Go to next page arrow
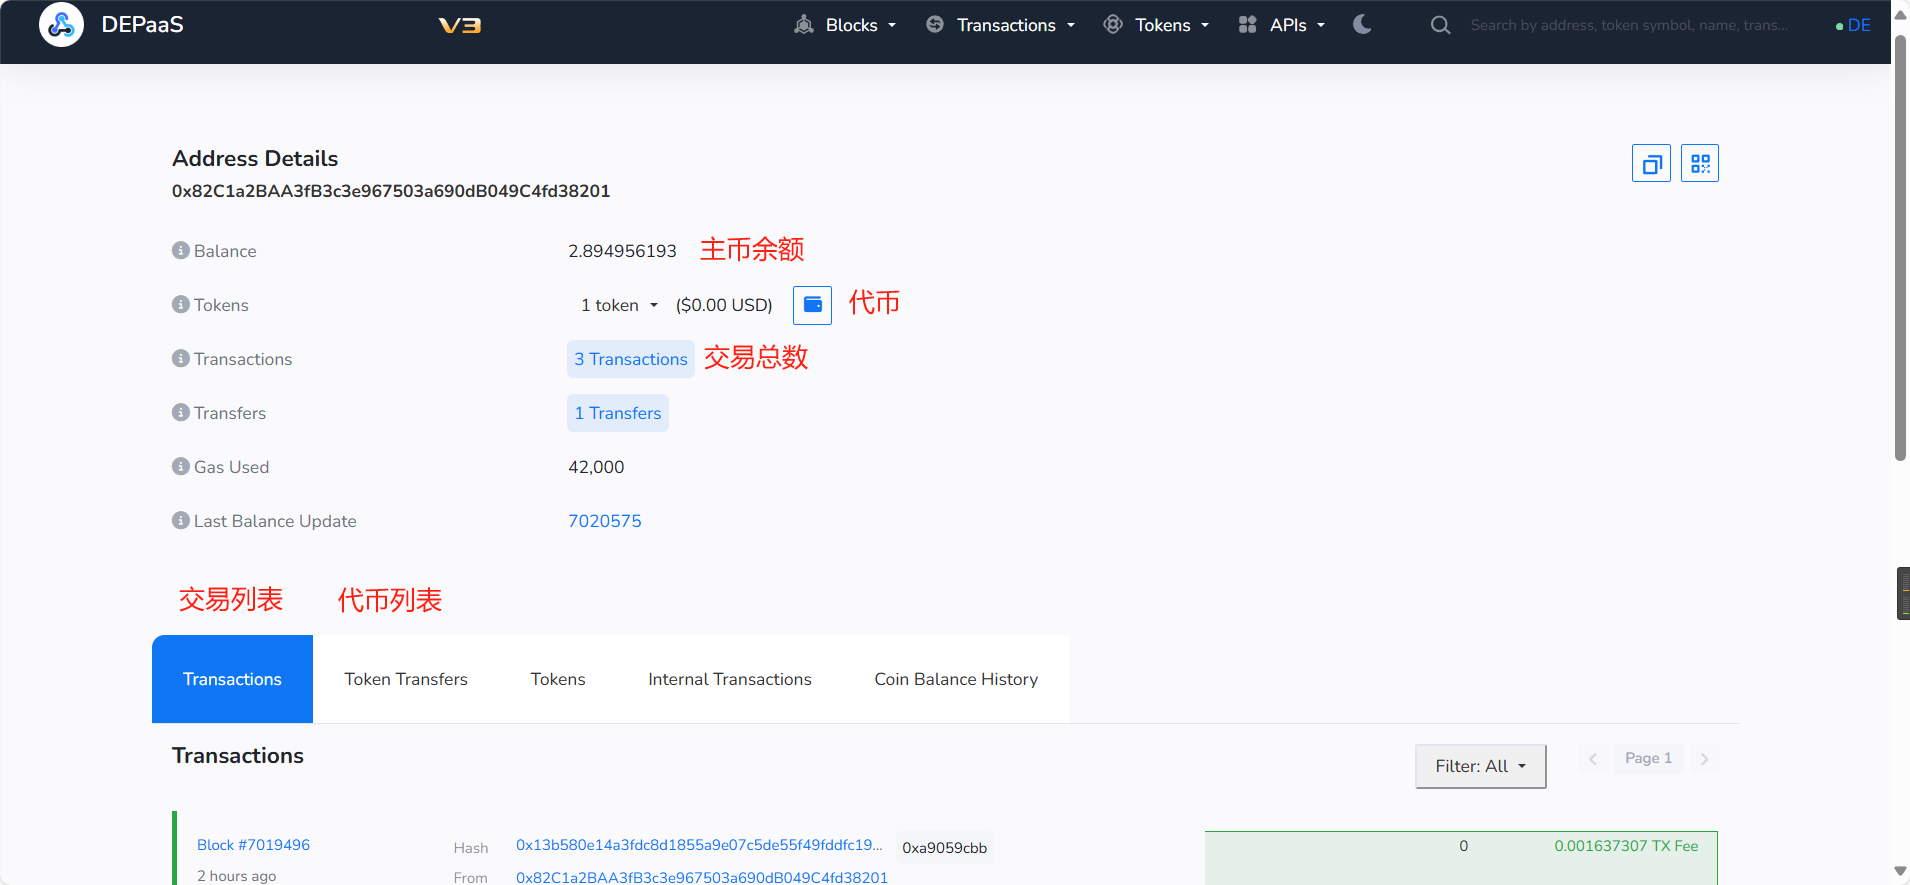Screen dimensions: 1910x885 coord(1704,759)
